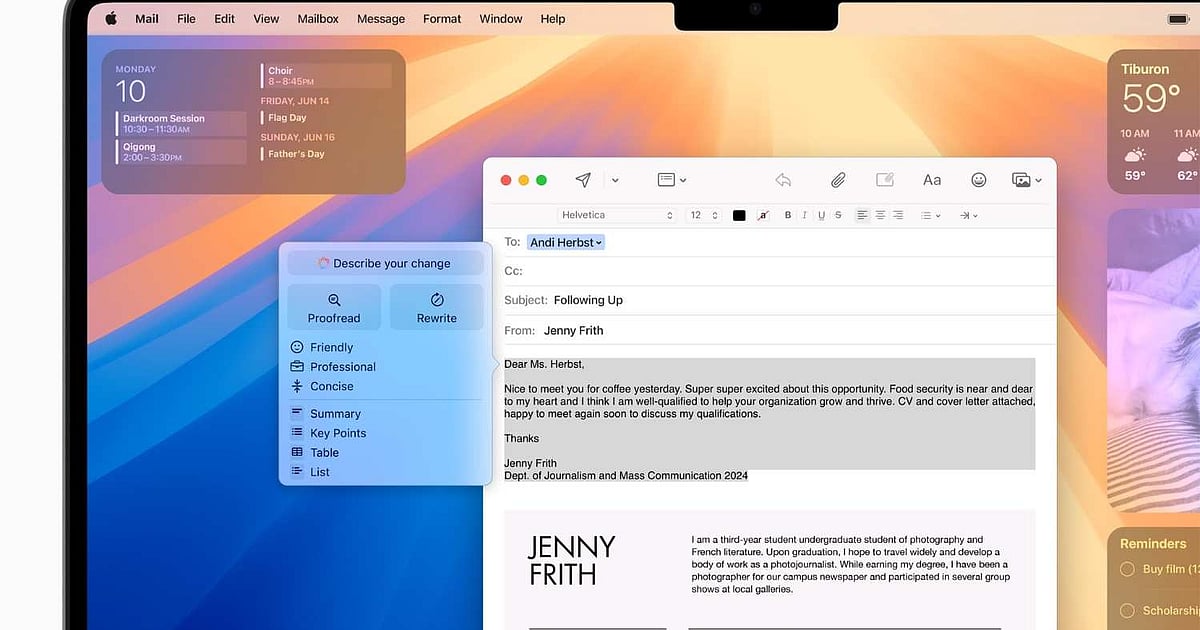1200x630 pixels.
Task: Toggle Italic formatting
Action: pos(804,215)
